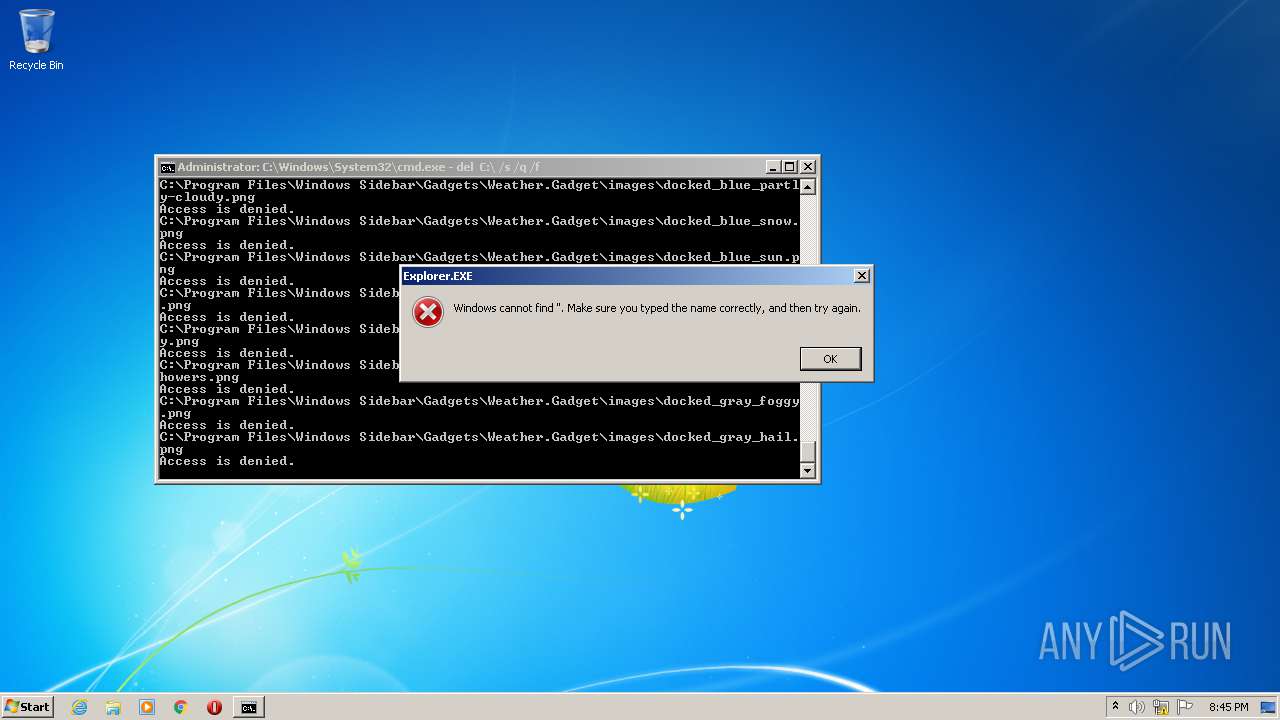Viewport: 1280px width, 720px height.
Task: Click the red error icon in dialog
Action: pos(428,312)
